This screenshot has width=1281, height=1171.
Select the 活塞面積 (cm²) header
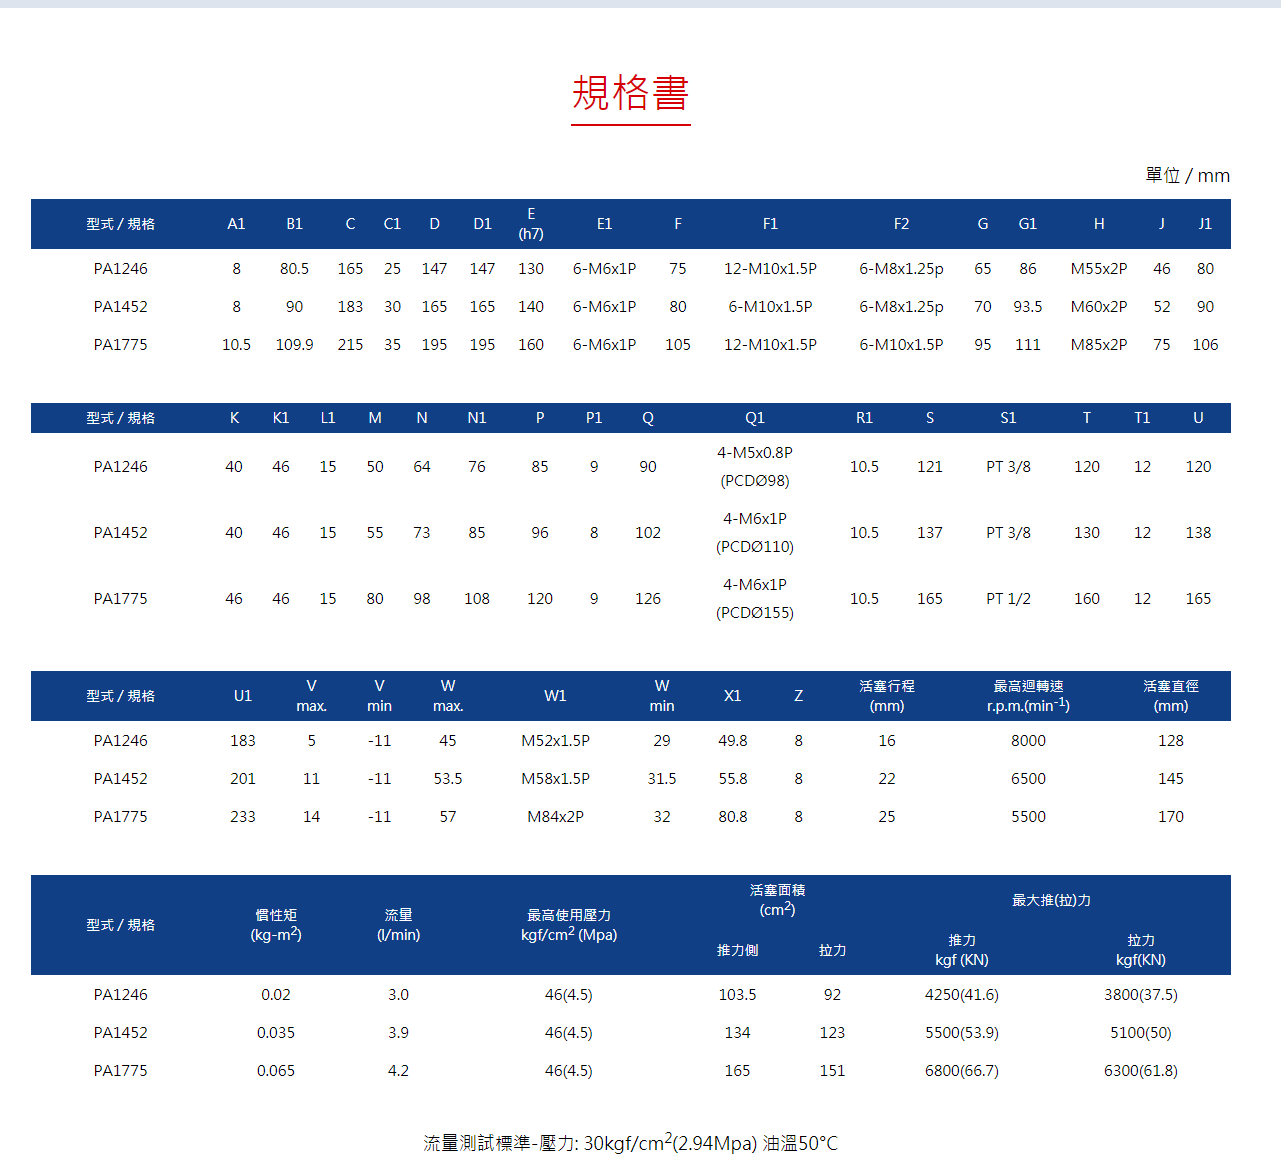777,900
